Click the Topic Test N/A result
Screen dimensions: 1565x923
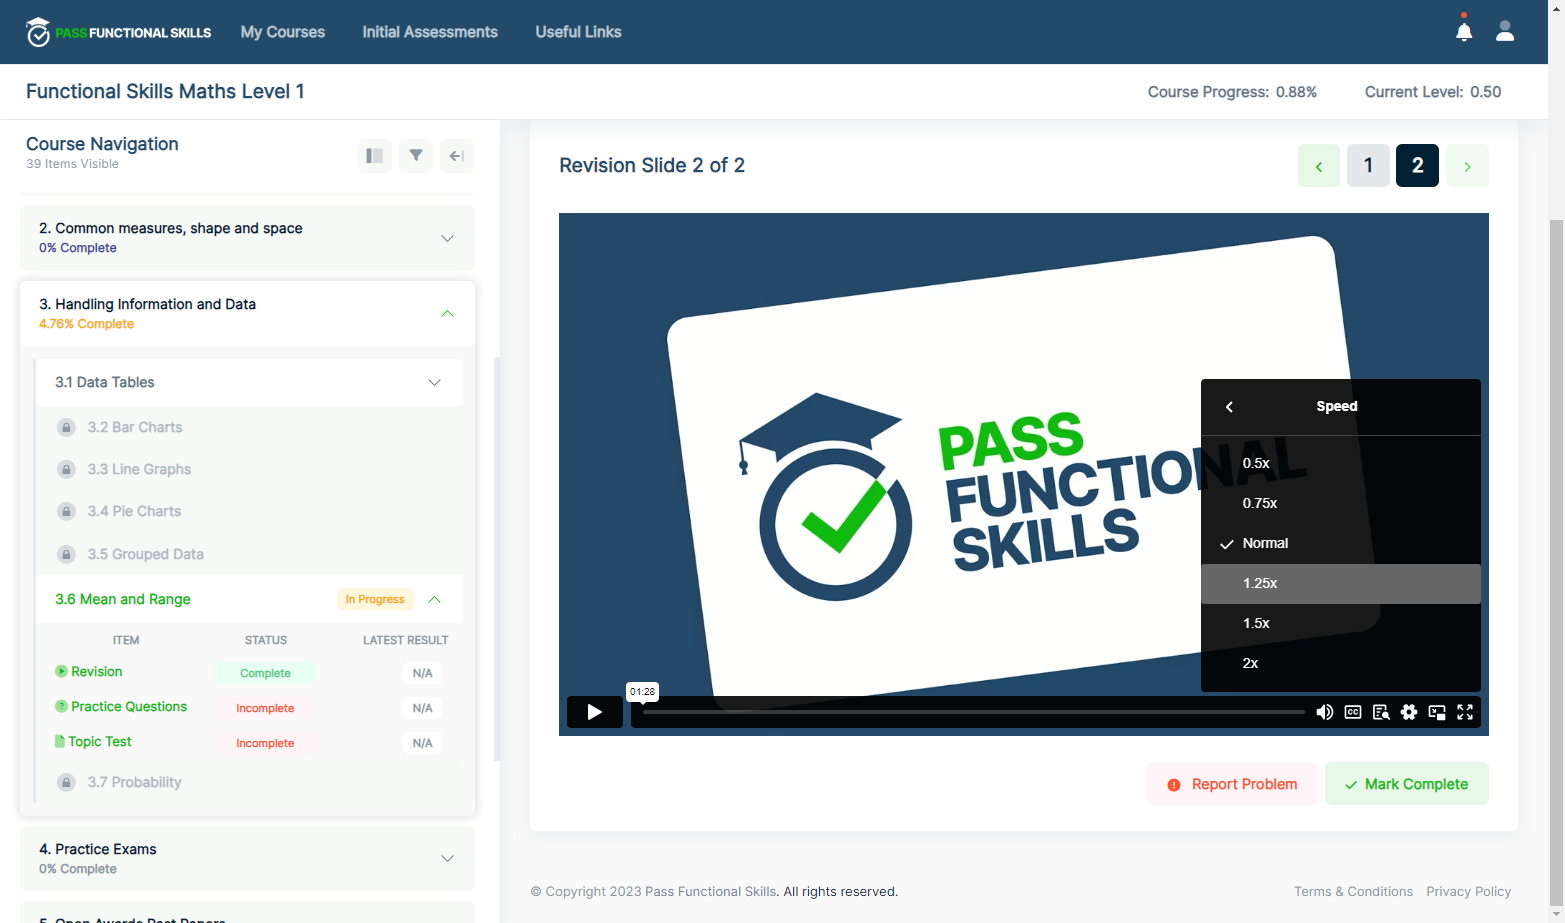[x=423, y=744]
